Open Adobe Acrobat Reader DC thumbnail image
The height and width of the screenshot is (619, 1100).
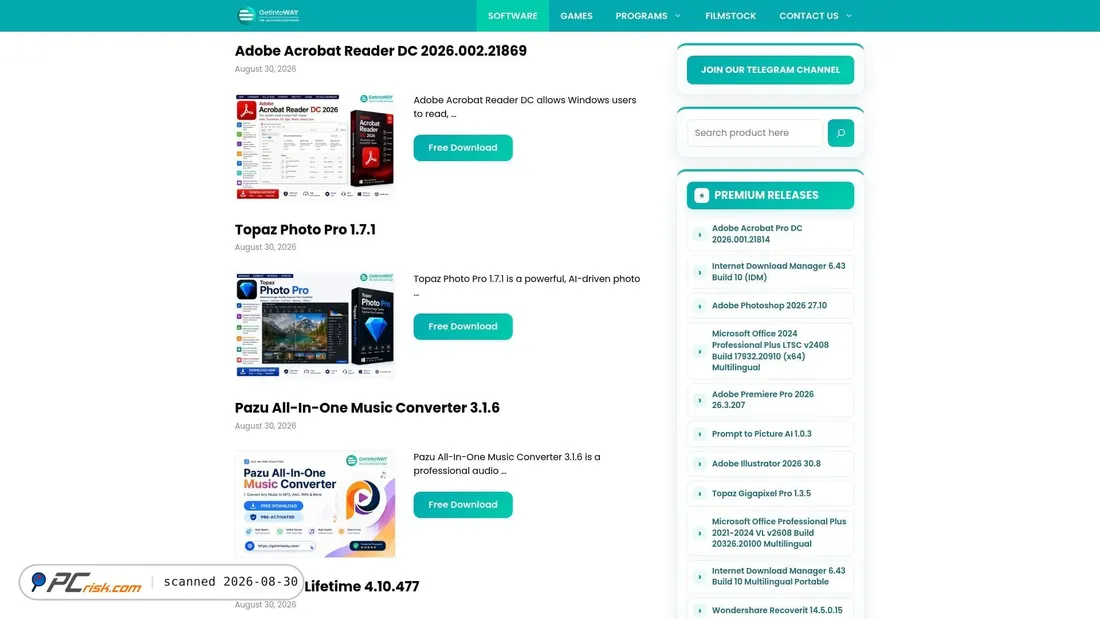[315, 146]
